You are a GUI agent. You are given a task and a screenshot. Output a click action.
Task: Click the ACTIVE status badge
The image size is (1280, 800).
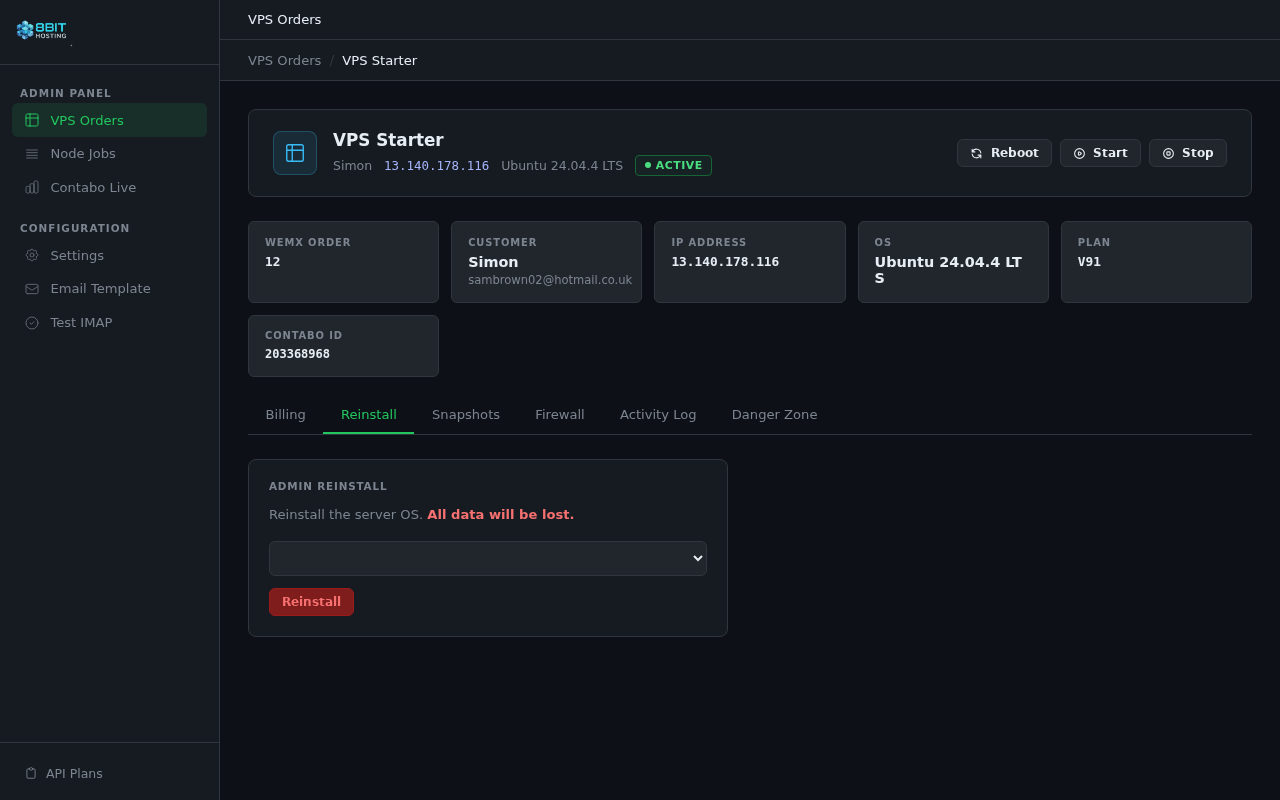coord(673,165)
